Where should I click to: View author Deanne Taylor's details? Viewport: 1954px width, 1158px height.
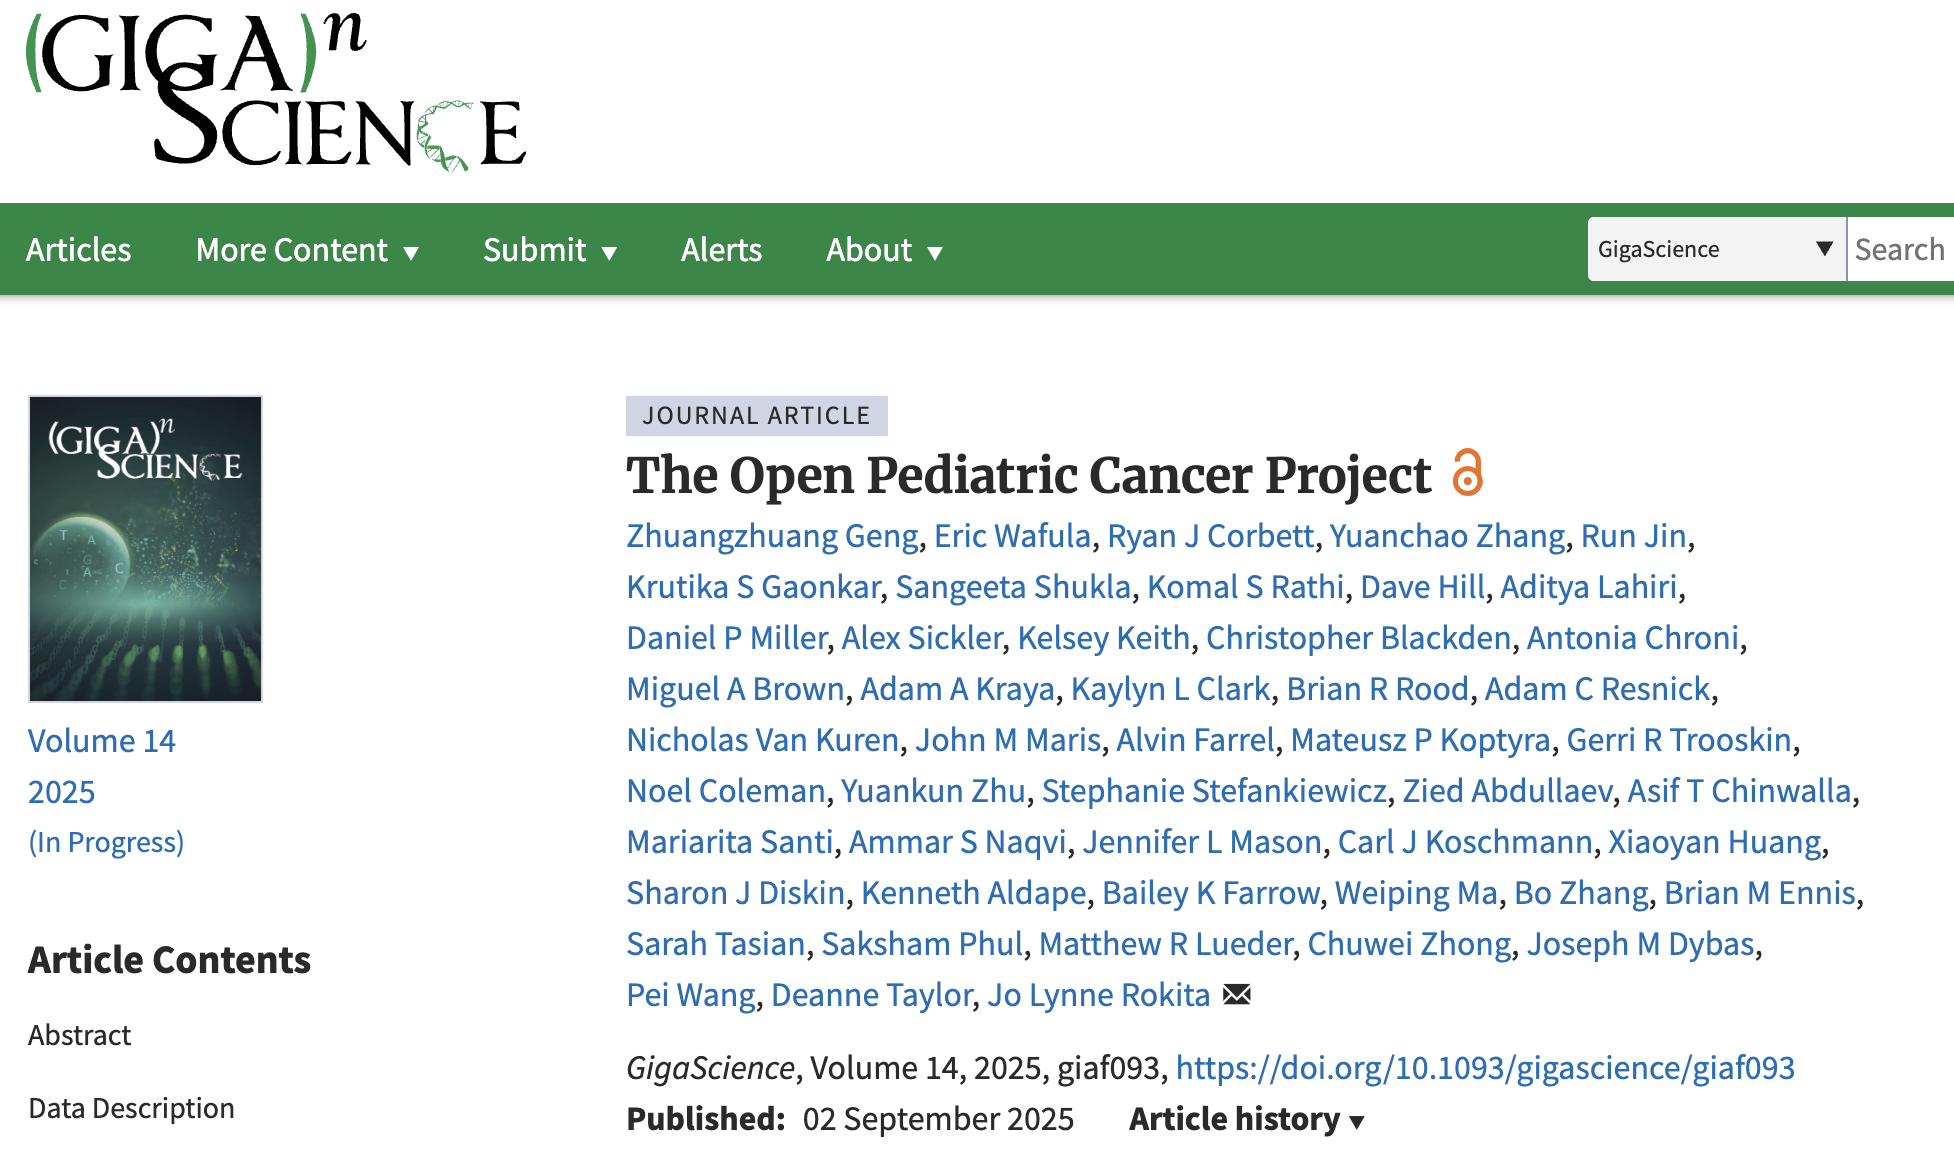pos(872,995)
